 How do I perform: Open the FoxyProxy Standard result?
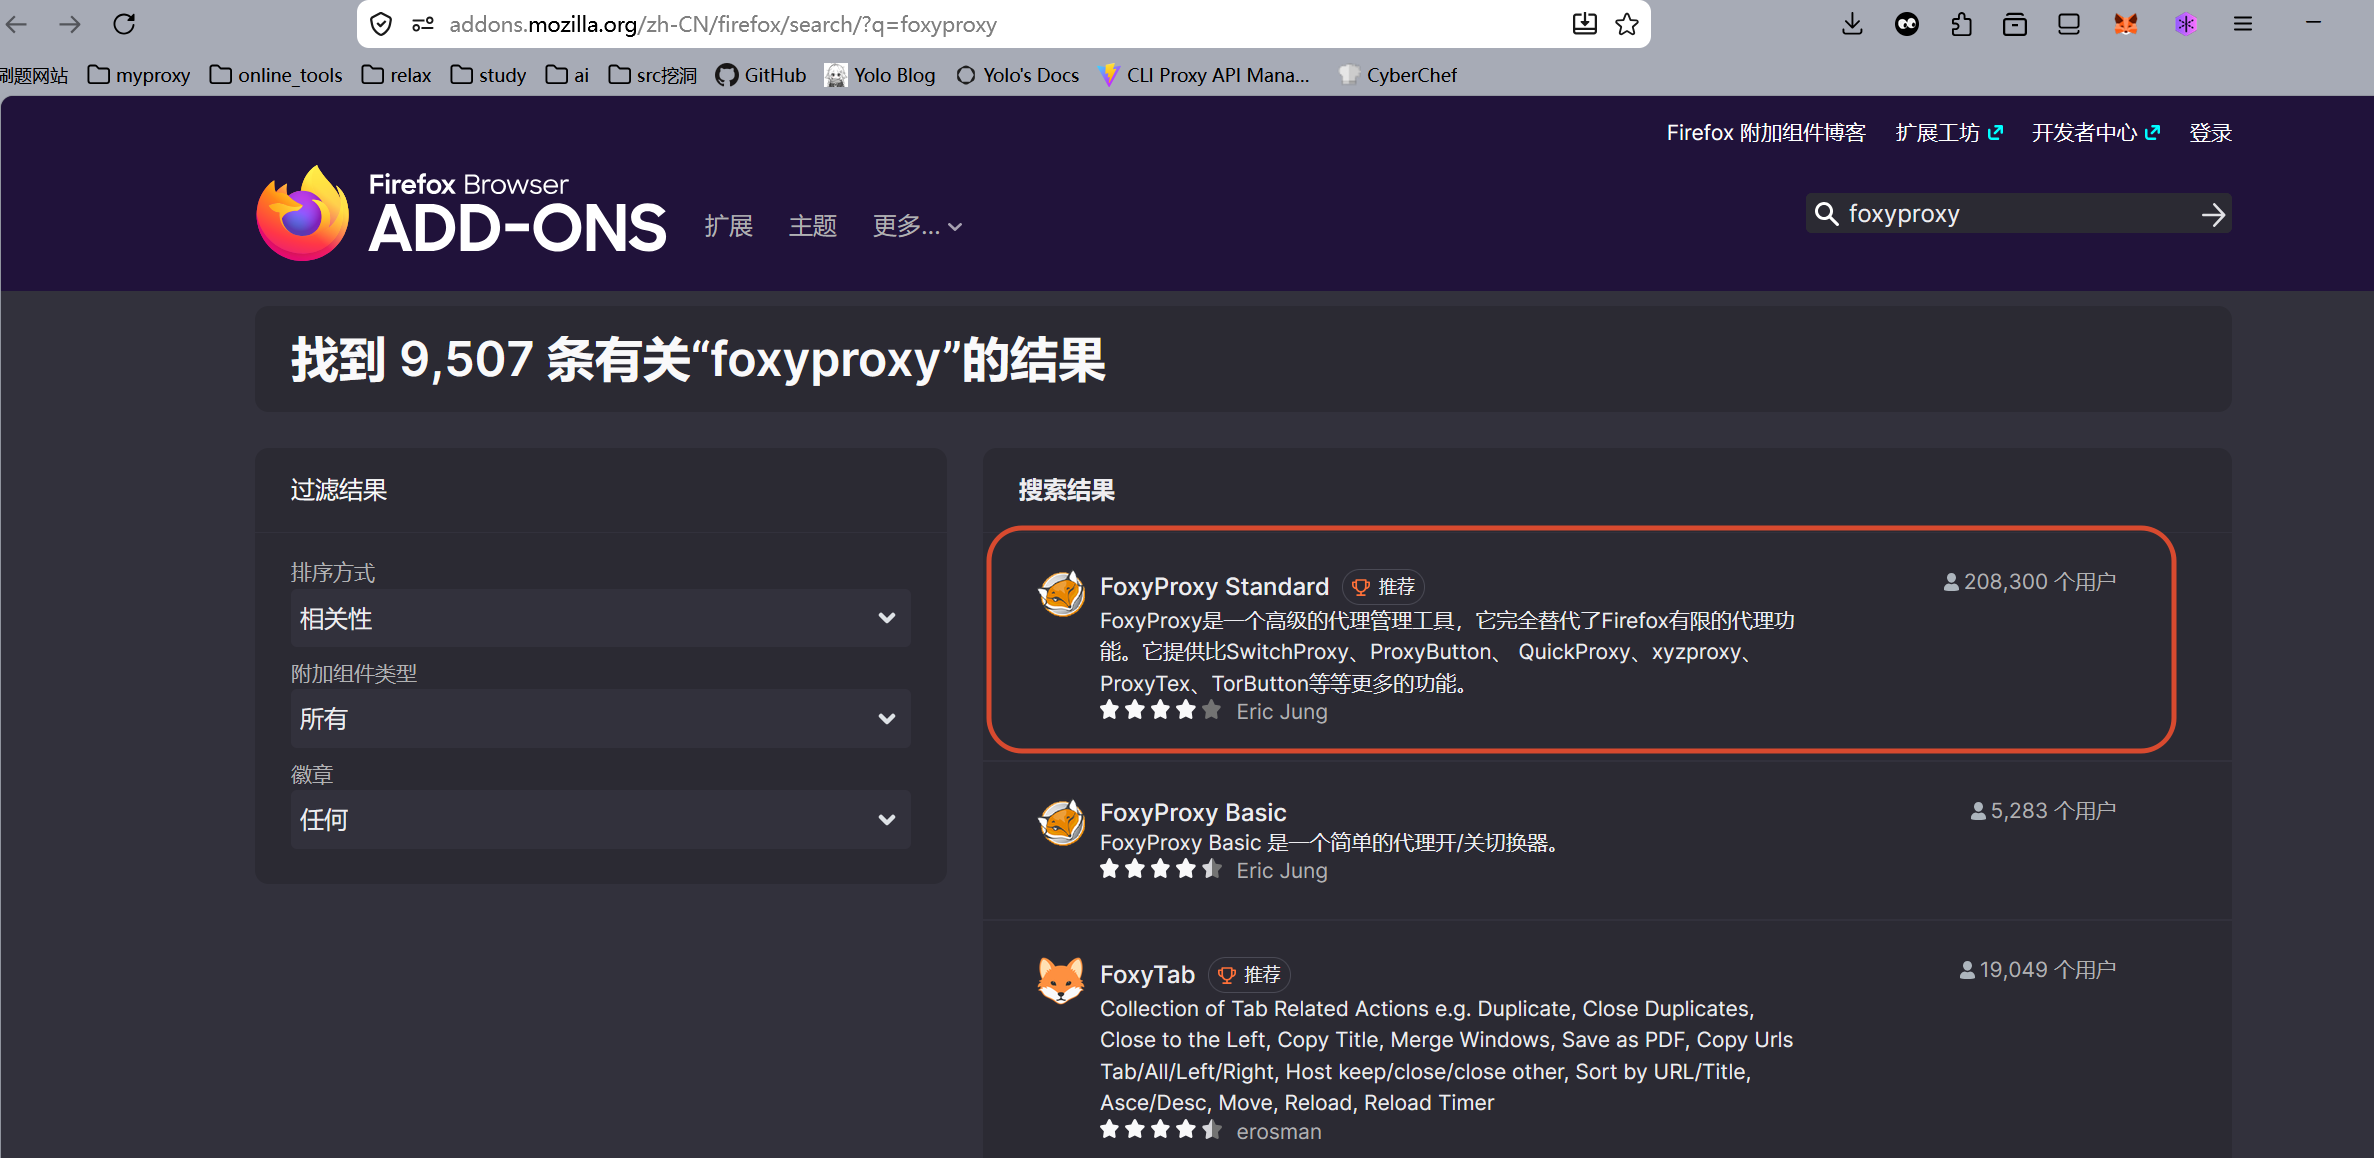tap(1214, 586)
